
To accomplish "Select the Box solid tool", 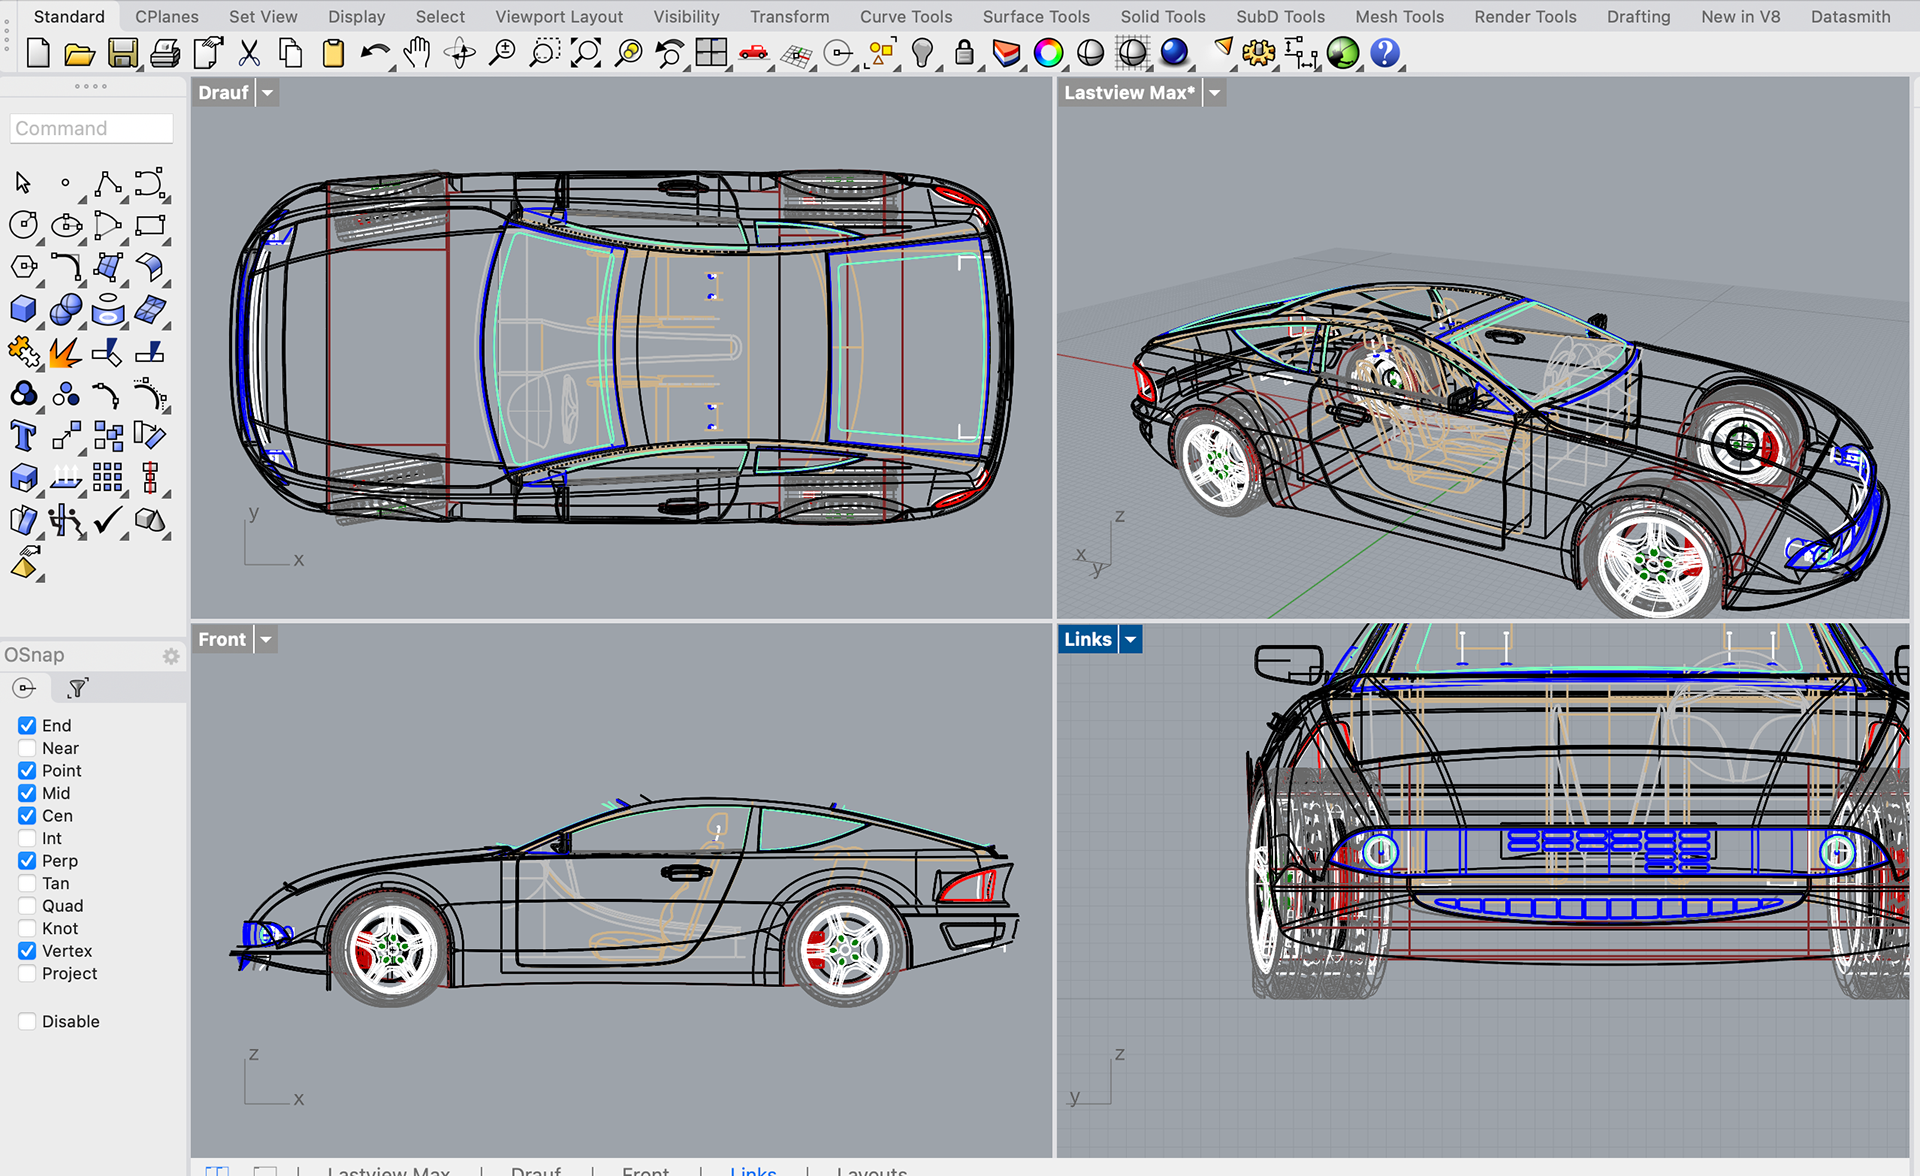I will point(23,310).
